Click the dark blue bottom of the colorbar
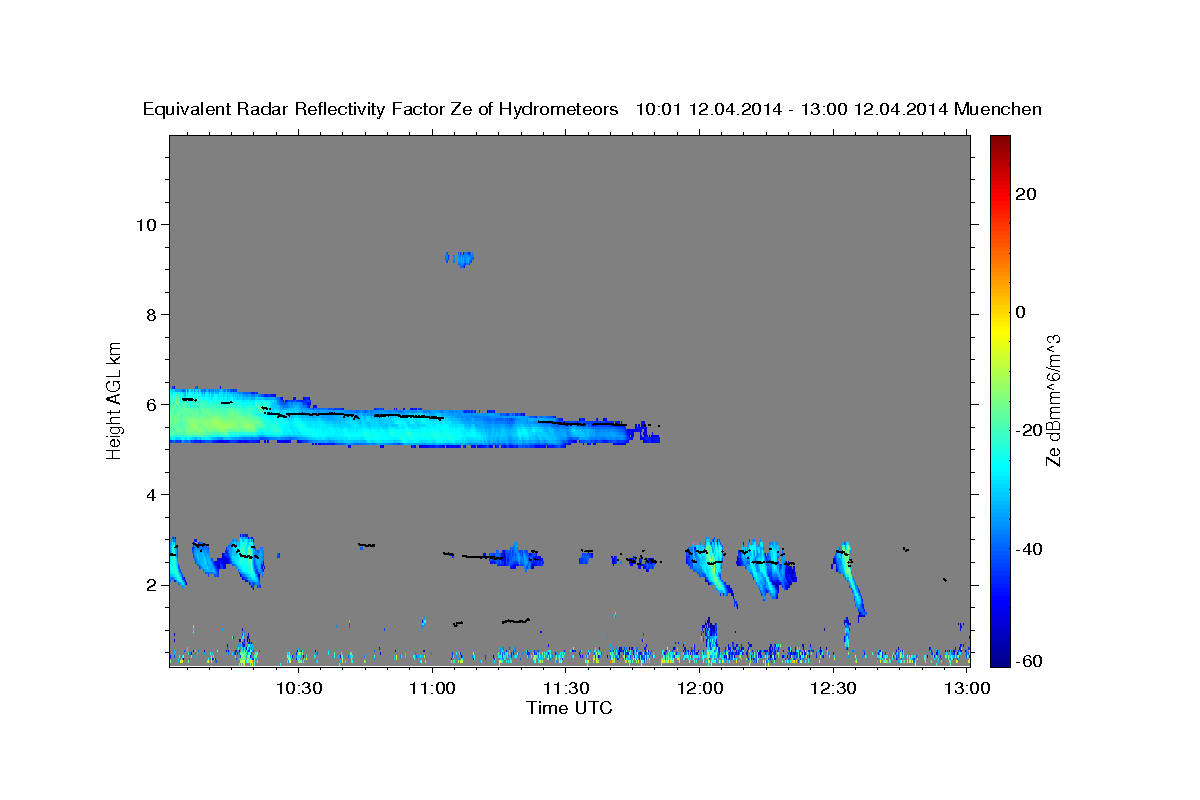The image size is (1200, 800). pyautogui.click(x=998, y=658)
